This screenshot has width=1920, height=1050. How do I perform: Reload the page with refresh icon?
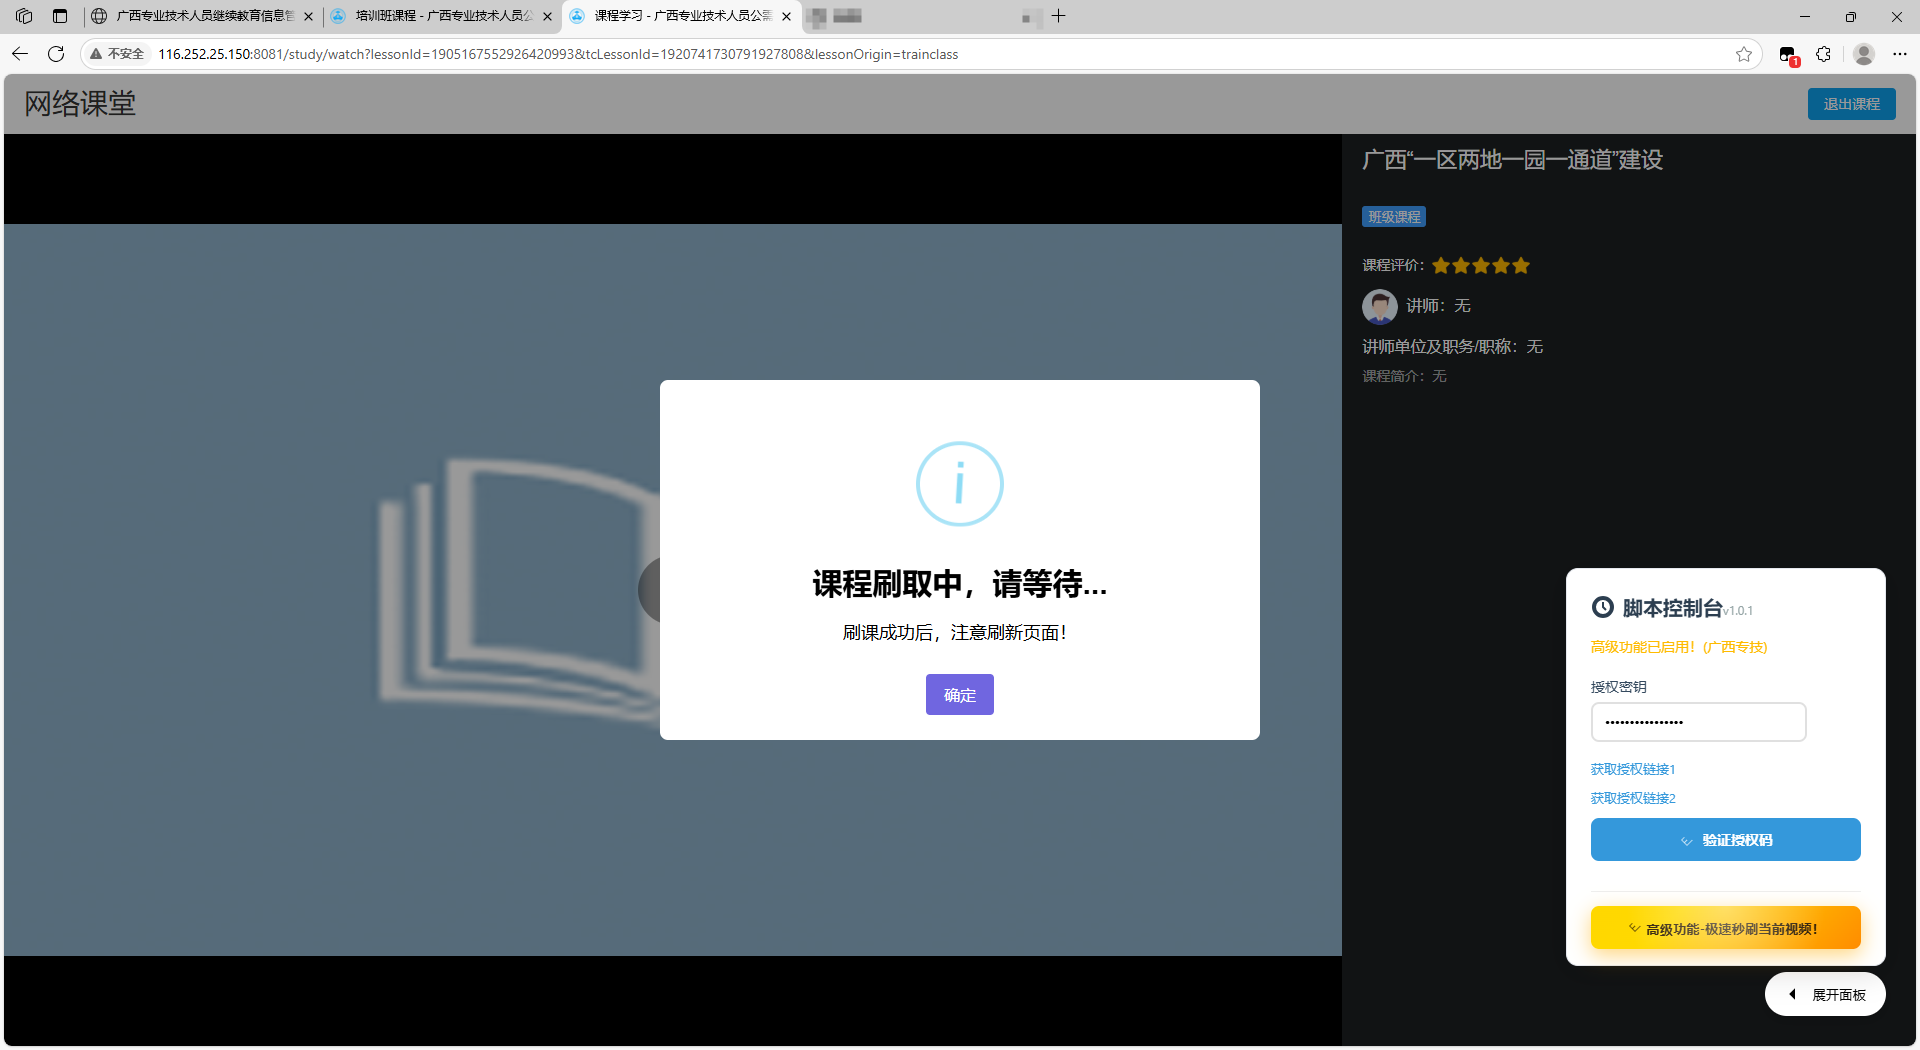56,54
